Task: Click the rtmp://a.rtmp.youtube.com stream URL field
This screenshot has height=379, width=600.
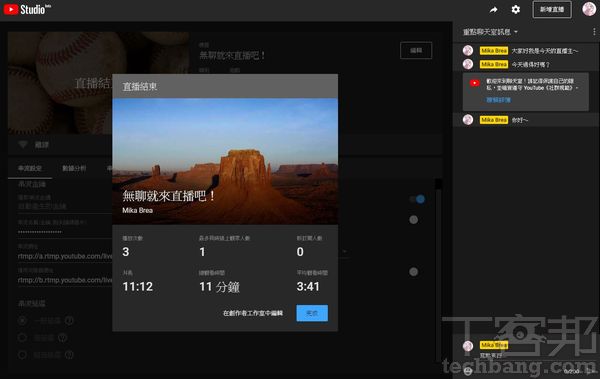Action: (65, 256)
